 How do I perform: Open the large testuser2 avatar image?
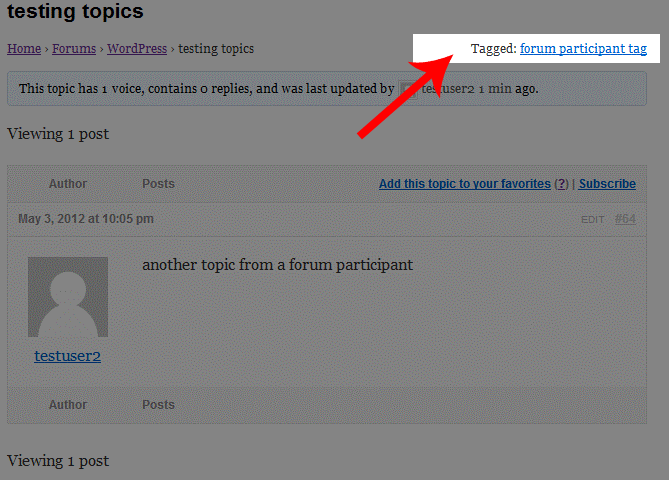68,297
